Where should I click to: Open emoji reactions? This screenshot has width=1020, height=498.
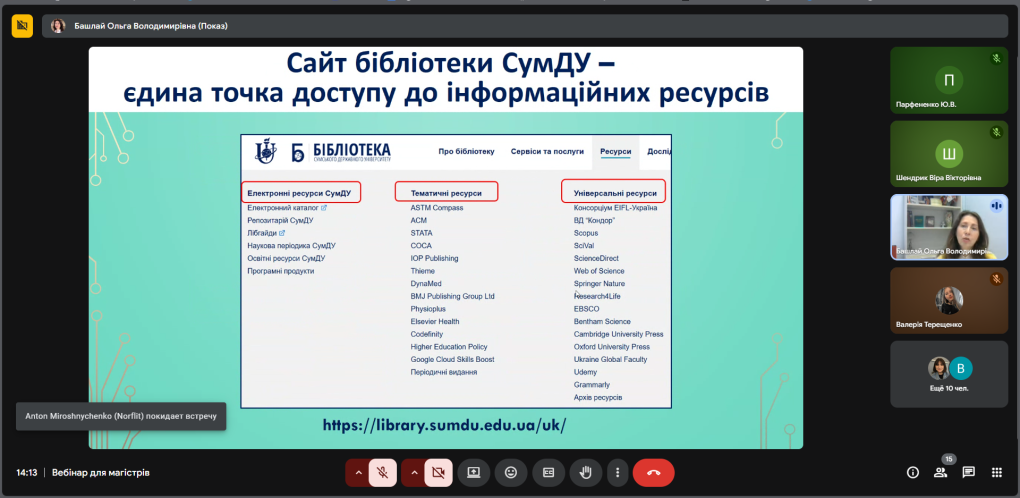[511, 472]
